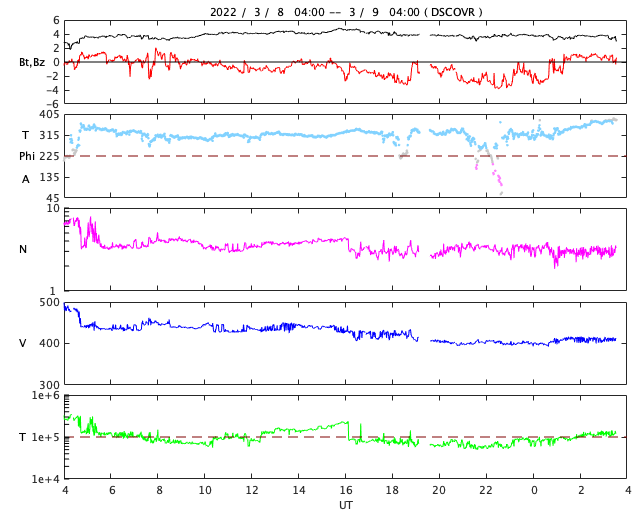This screenshot has height=512, width=640.
Task: Click the T label beside 315
Action: [26, 135]
